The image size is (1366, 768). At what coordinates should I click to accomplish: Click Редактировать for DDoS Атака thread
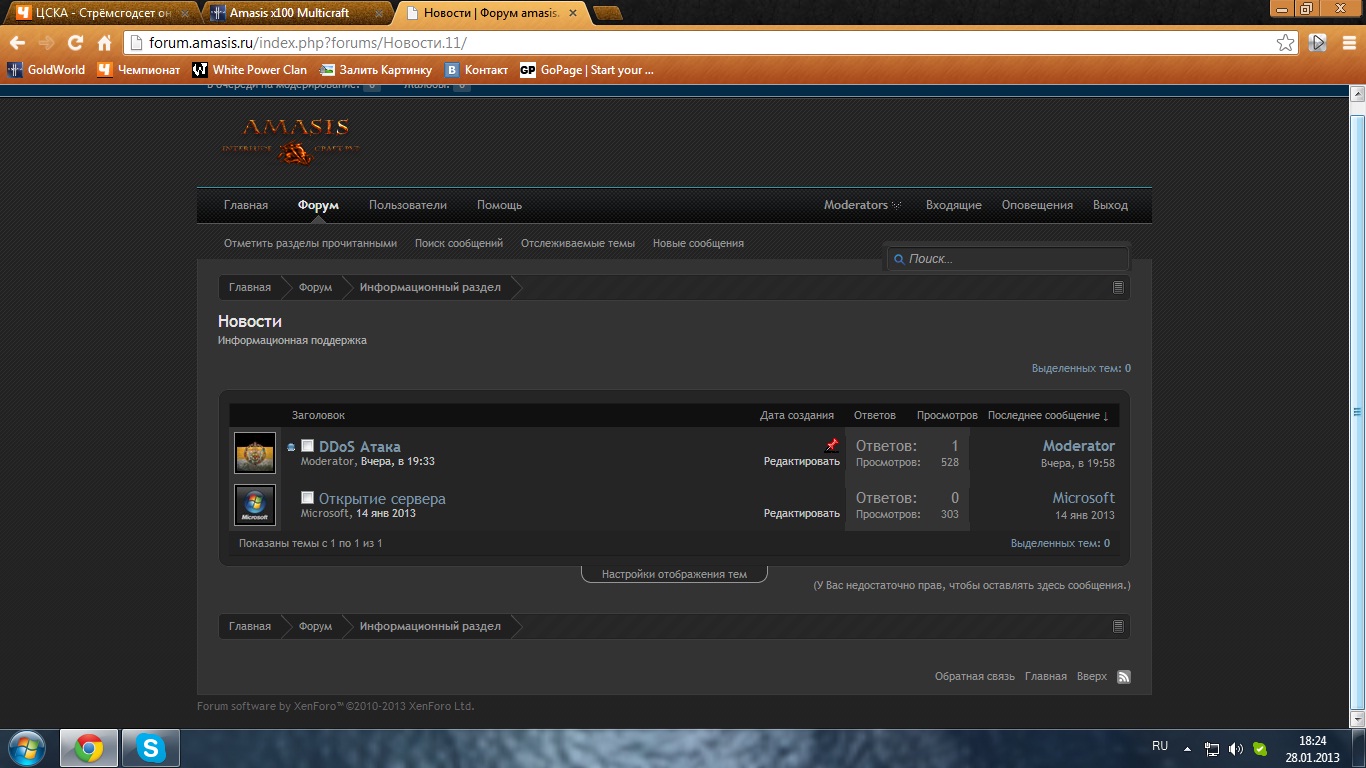coord(802,461)
